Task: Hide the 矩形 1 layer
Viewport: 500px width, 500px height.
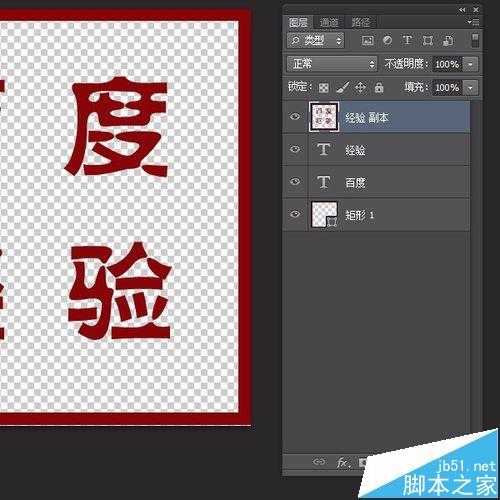Action: point(295,214)
